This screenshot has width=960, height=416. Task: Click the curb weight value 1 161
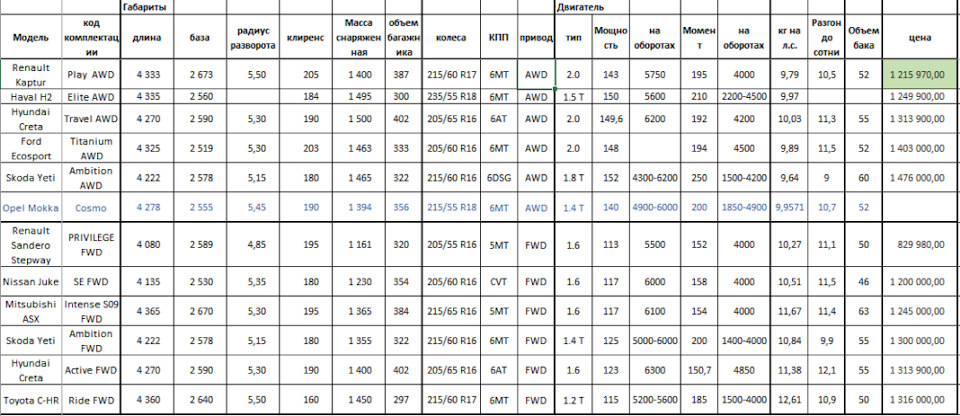click(359, 244)
